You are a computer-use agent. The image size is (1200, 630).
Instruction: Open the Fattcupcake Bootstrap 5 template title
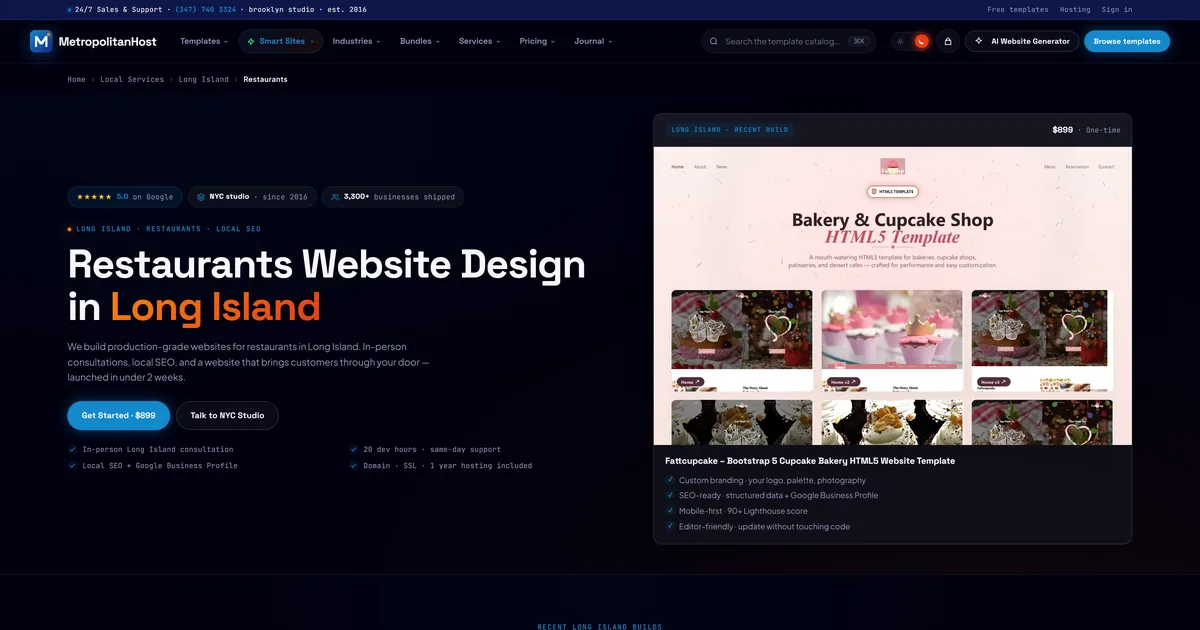(x=810, y=461)
